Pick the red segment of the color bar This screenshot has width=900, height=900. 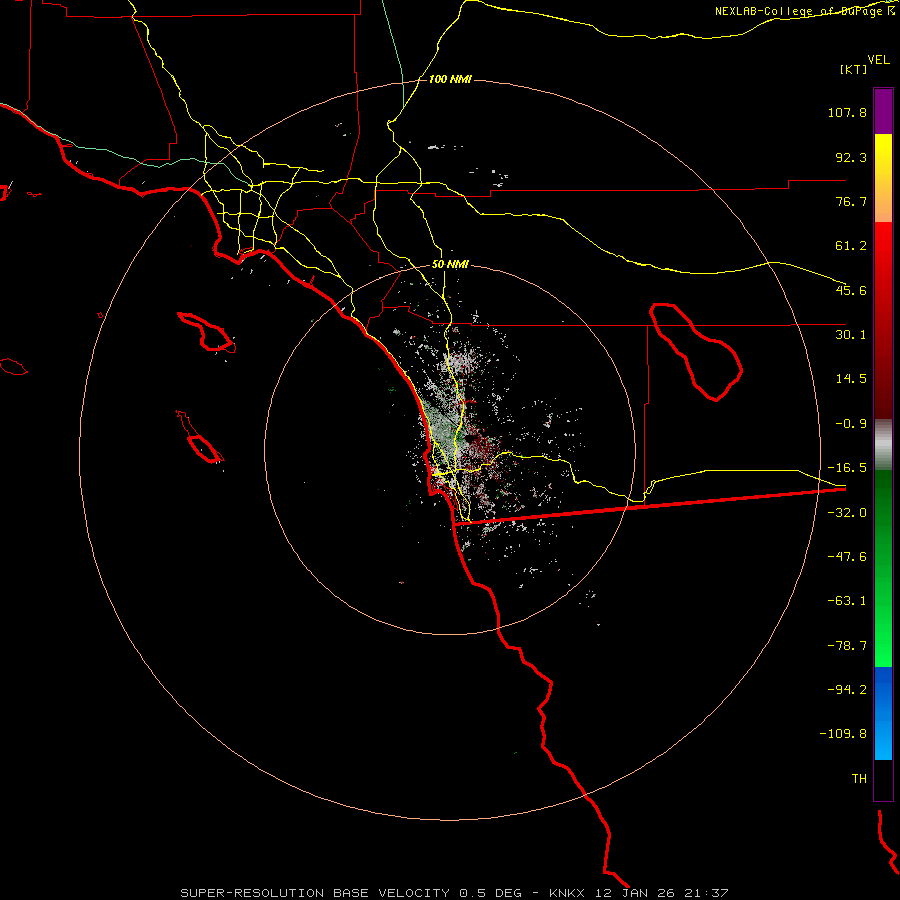tap(883, 320)
